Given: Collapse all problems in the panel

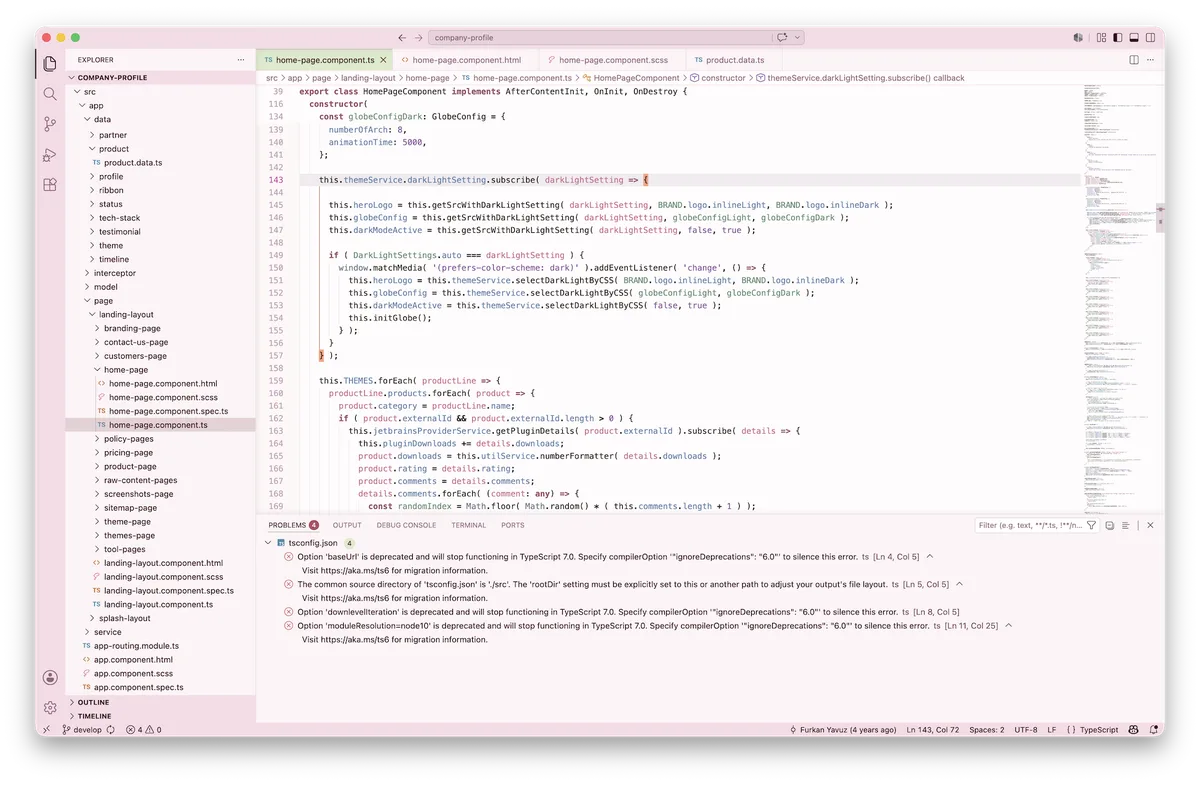Looking at the screenshot, I should 1109,525.
